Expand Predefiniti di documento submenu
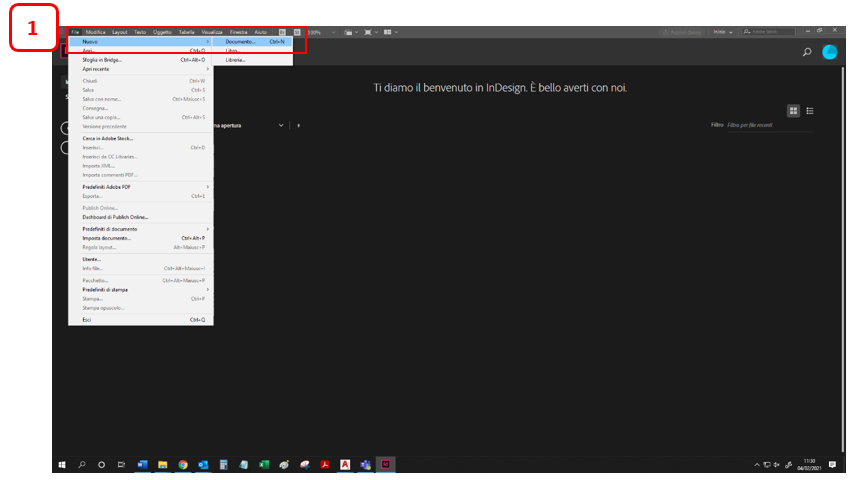 coord(141,229)
